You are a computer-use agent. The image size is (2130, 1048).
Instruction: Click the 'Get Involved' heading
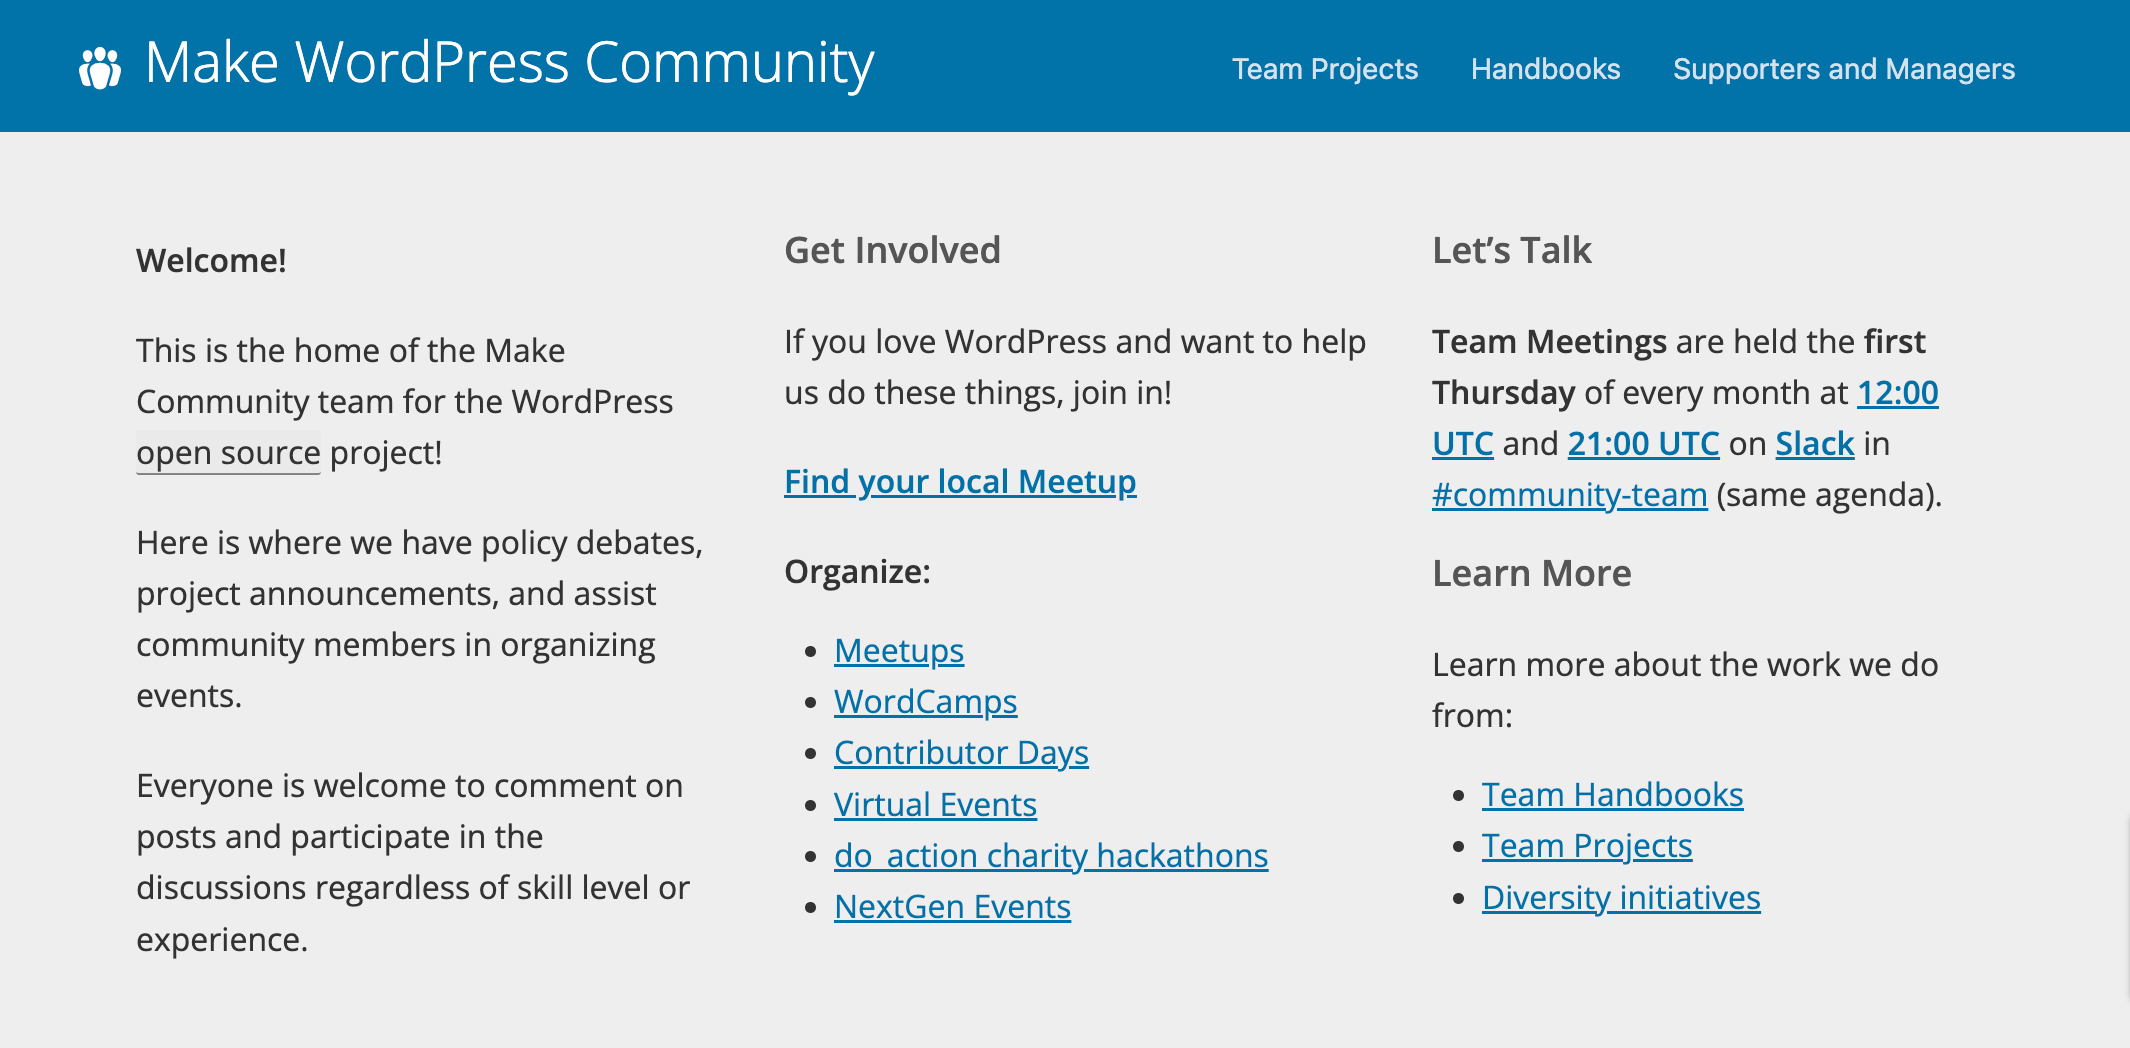(892, 251)
